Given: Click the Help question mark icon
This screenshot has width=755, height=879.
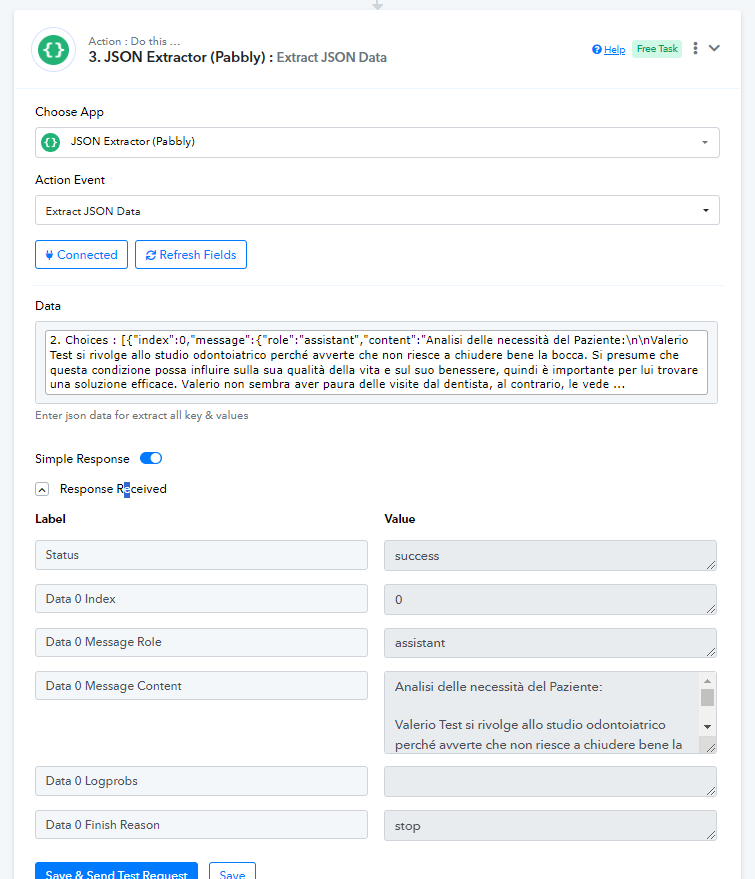Looking at the screenshot, I should tap(596, 49).
